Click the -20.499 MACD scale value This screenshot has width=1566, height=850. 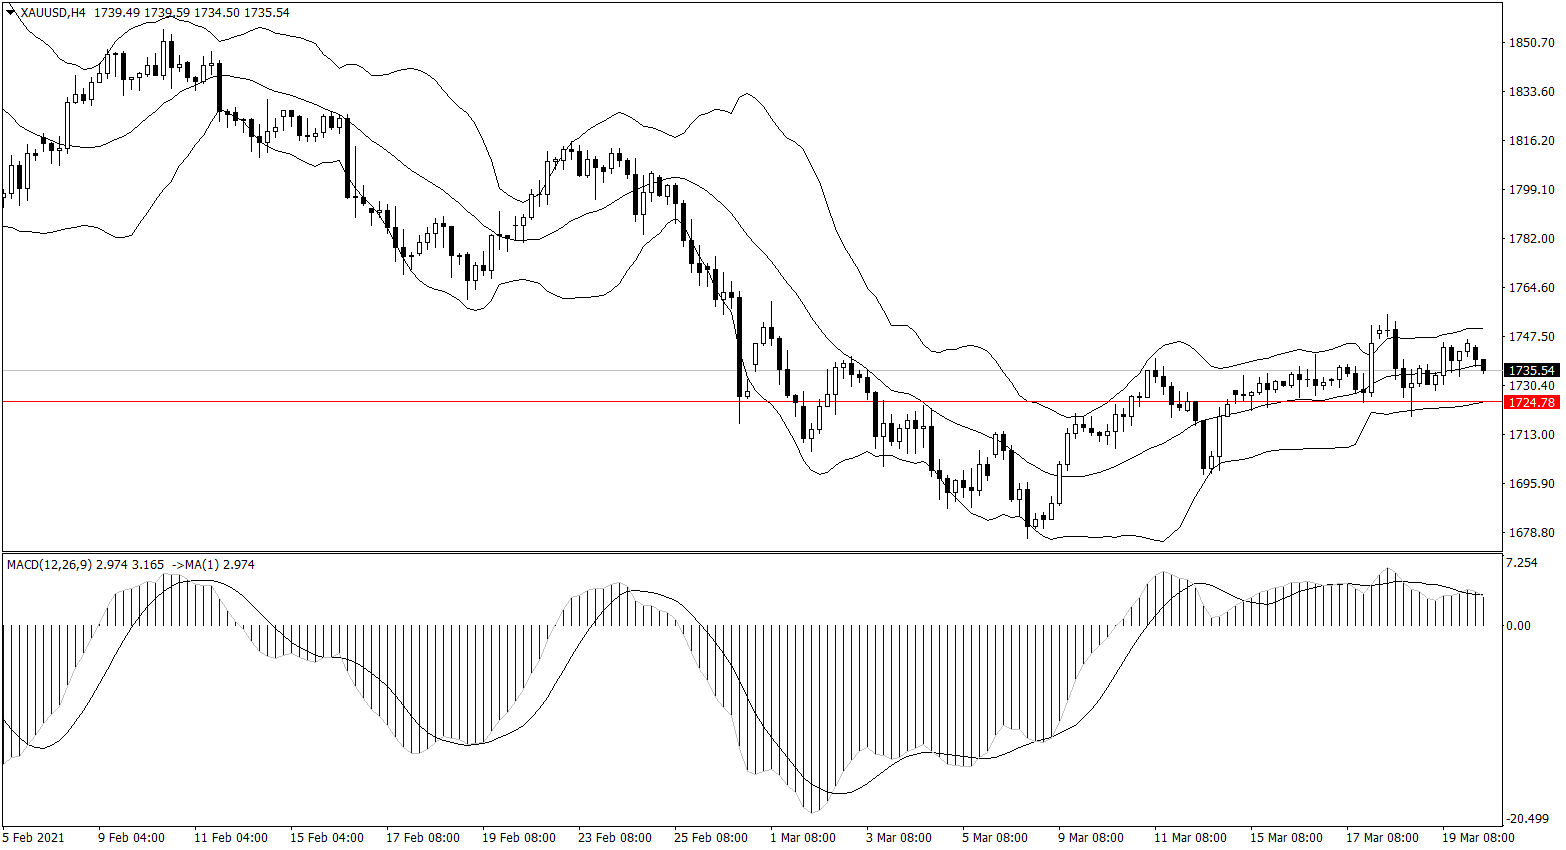pyautogui.click(x=1527, y=818)
